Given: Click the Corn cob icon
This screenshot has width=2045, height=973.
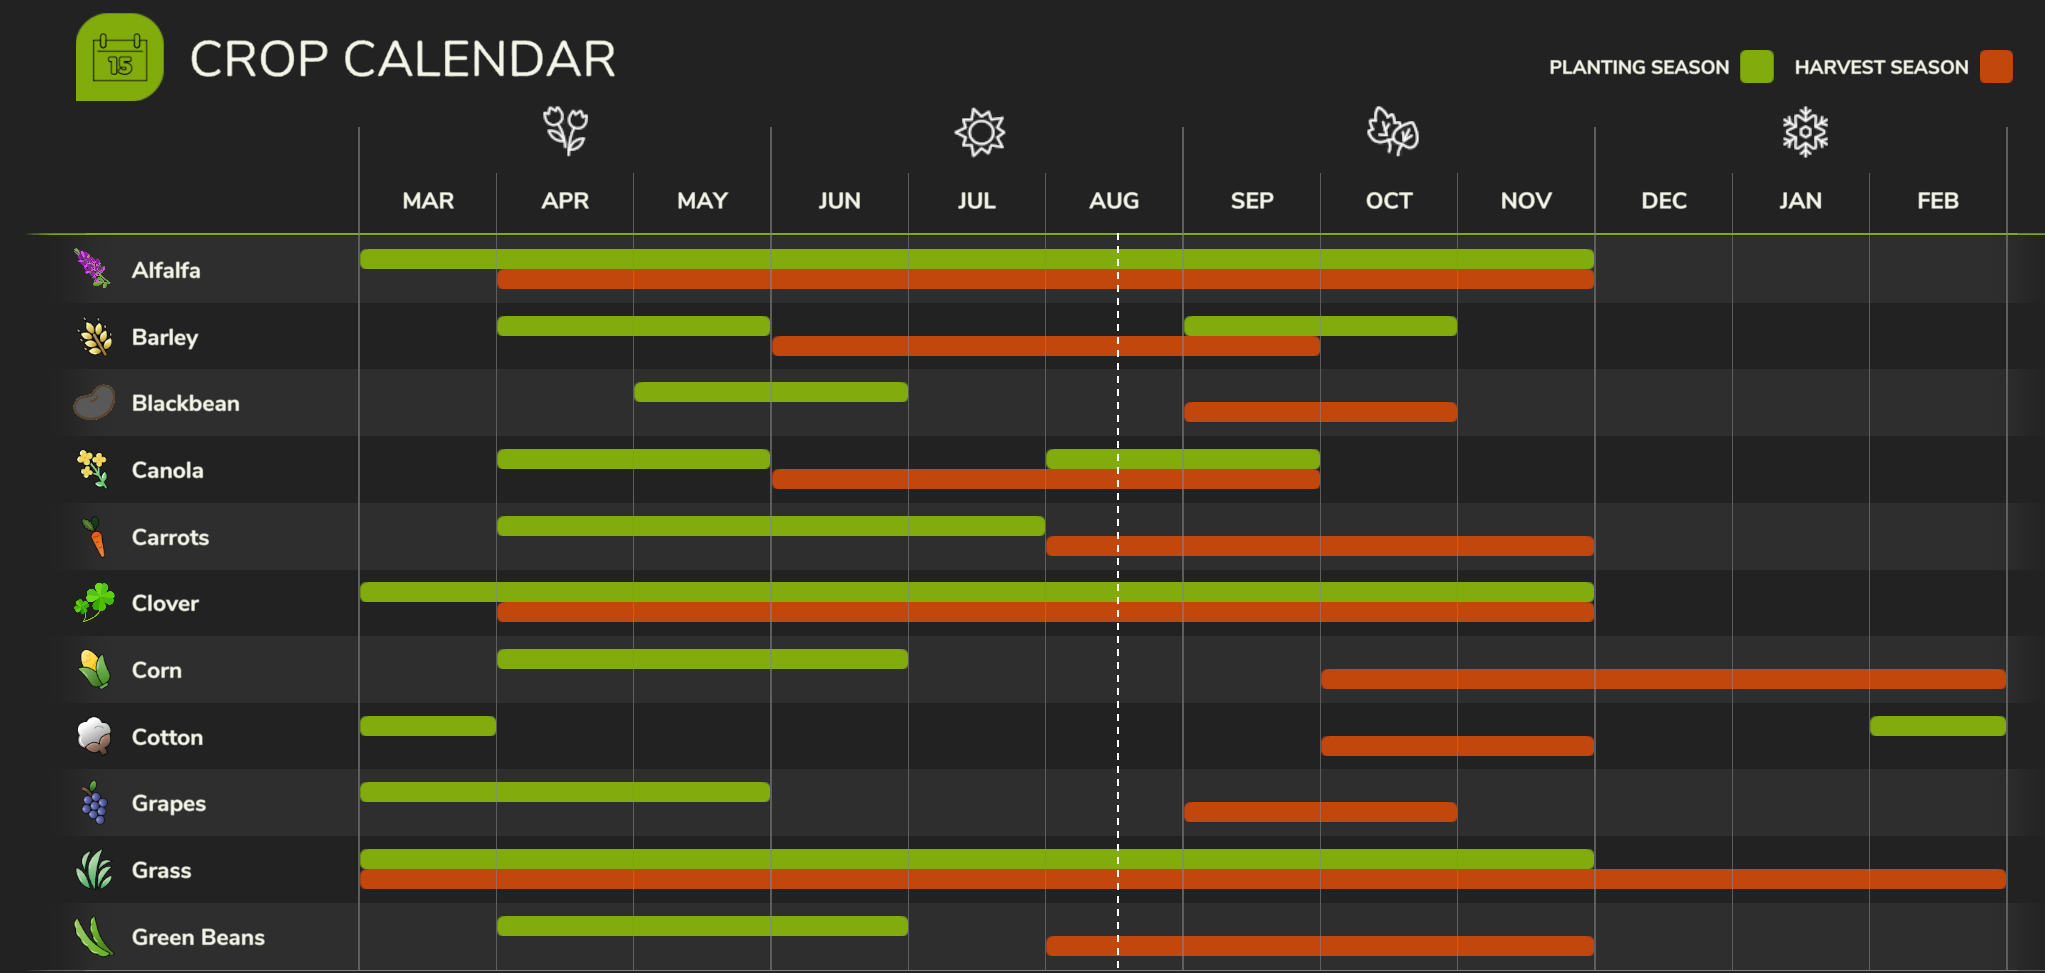Looking at the screenshot, I should [94, 669].
